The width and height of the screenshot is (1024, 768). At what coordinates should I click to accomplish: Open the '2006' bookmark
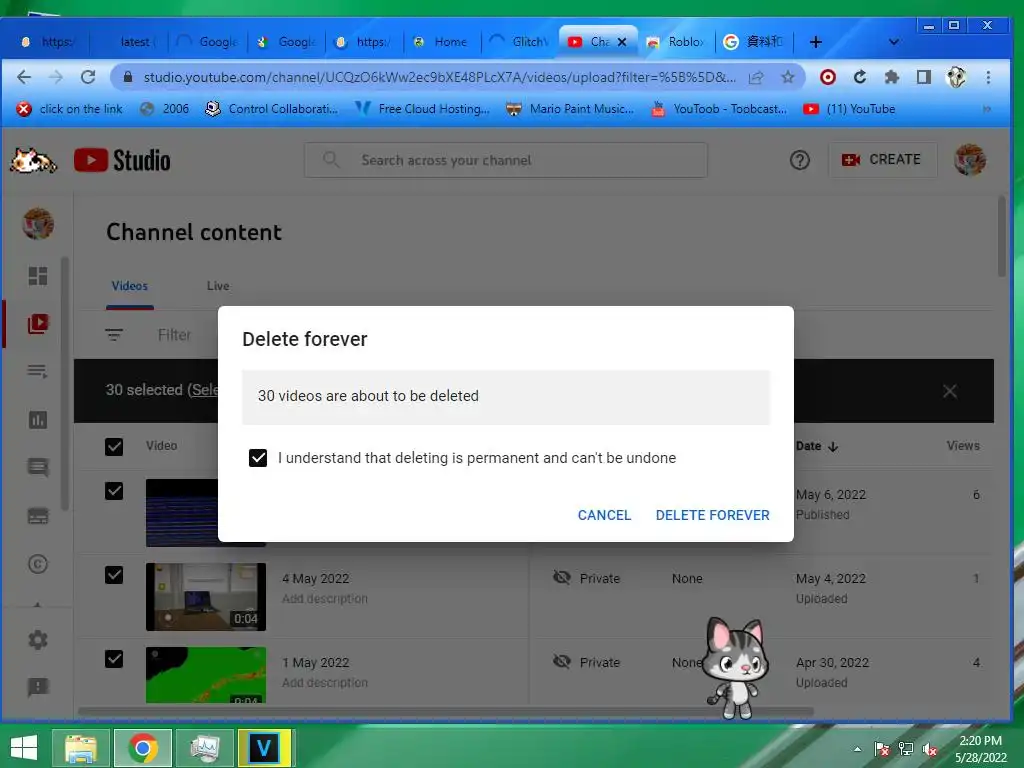tap(165, 109)
